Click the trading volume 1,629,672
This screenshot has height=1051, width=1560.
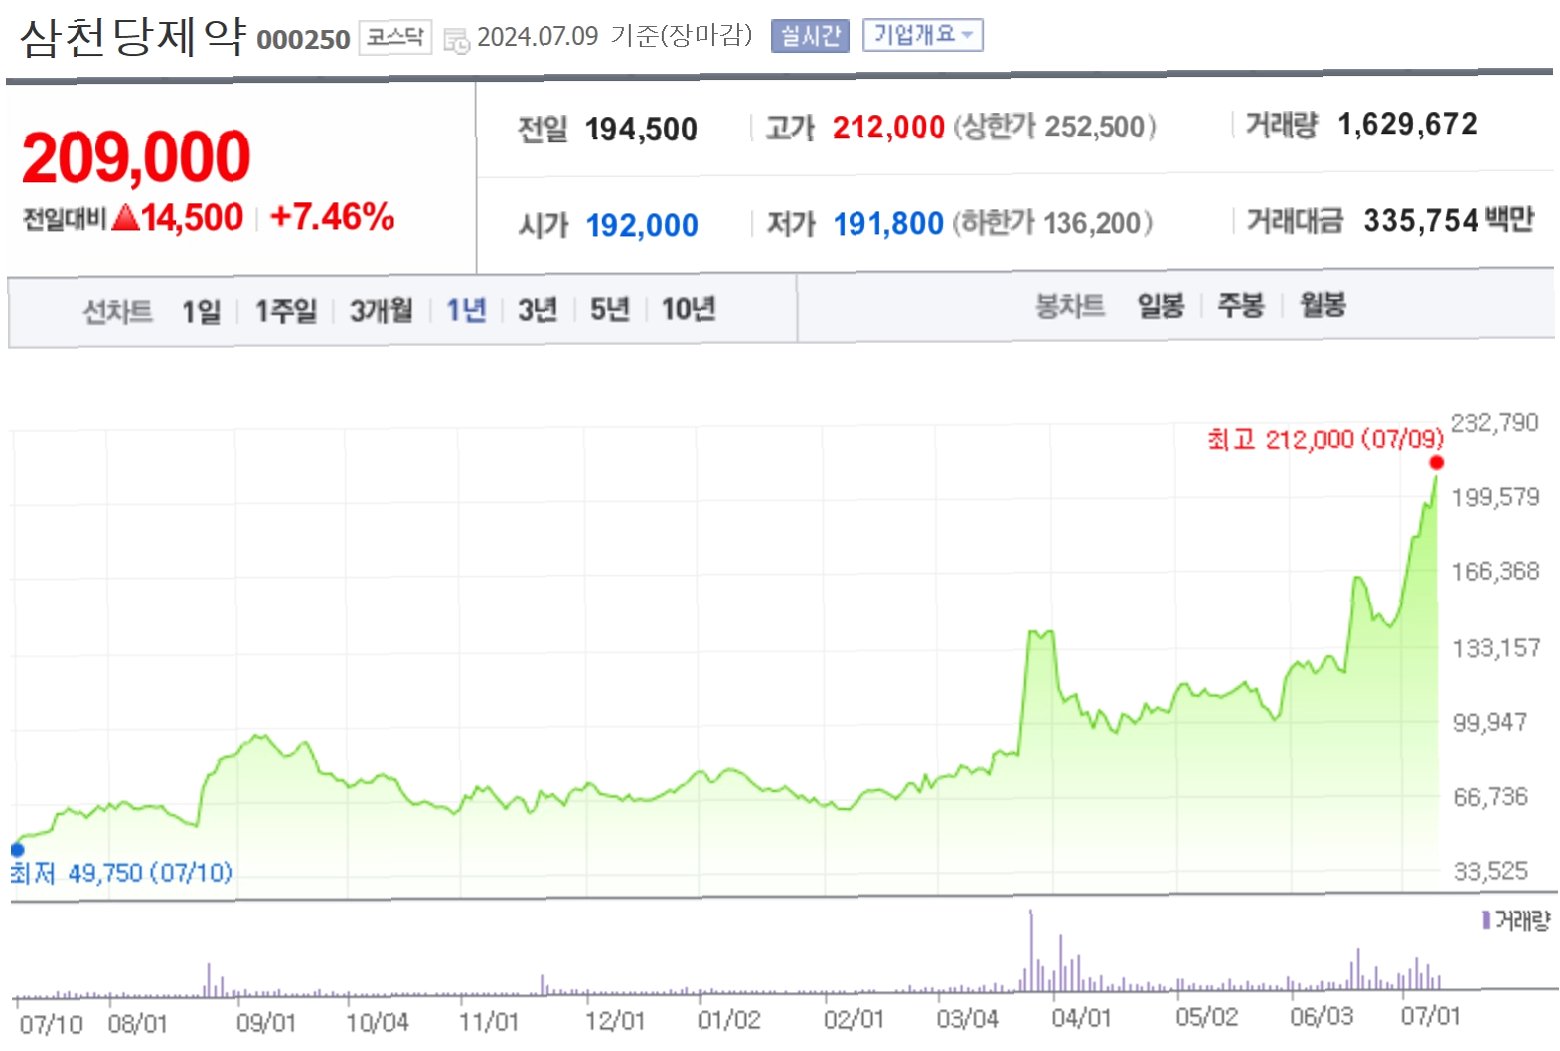click(1407, 124)
